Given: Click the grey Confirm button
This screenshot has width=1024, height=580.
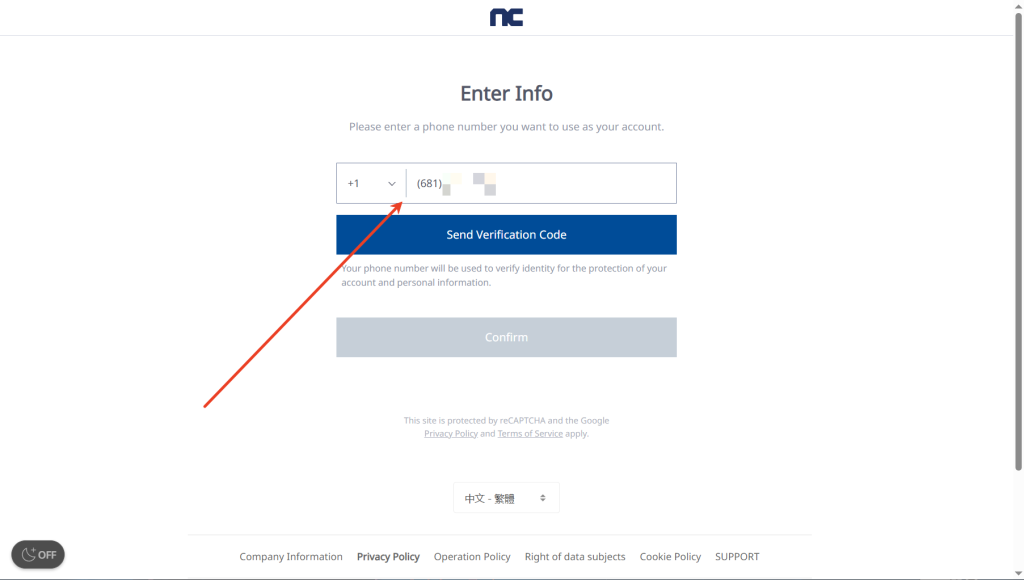Looking at the screenshot, I should [x=506, y=337].
